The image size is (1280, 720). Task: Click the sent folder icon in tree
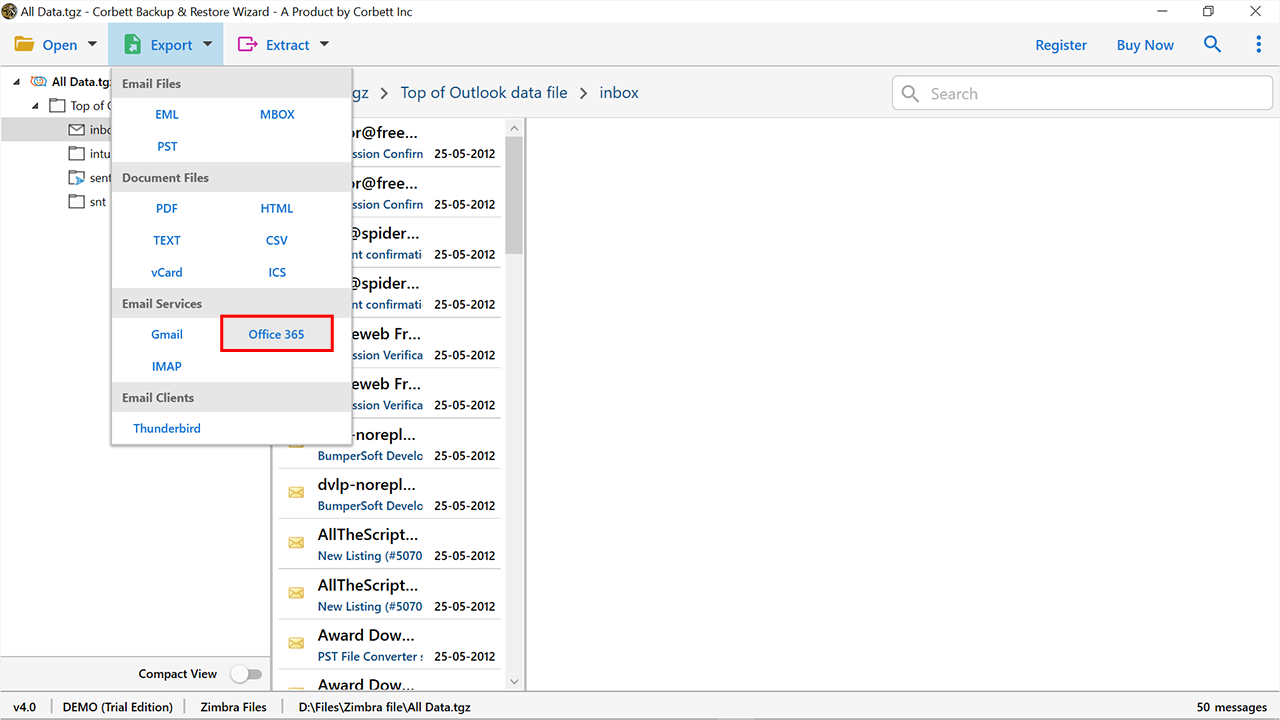[77, 178]
